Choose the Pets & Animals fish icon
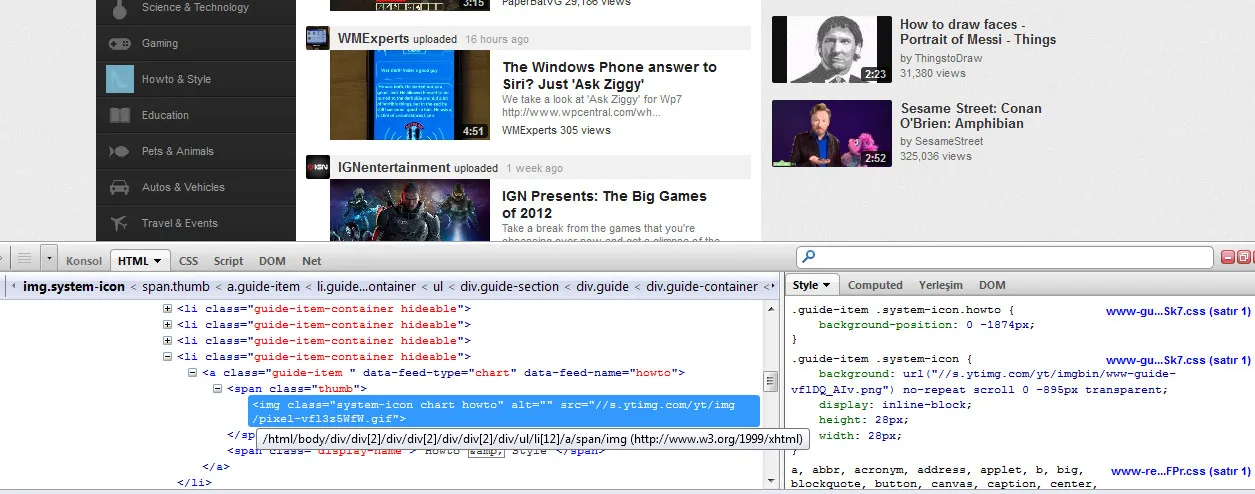The height and width of the screenshot is (494, 1255). click(120, 151)
